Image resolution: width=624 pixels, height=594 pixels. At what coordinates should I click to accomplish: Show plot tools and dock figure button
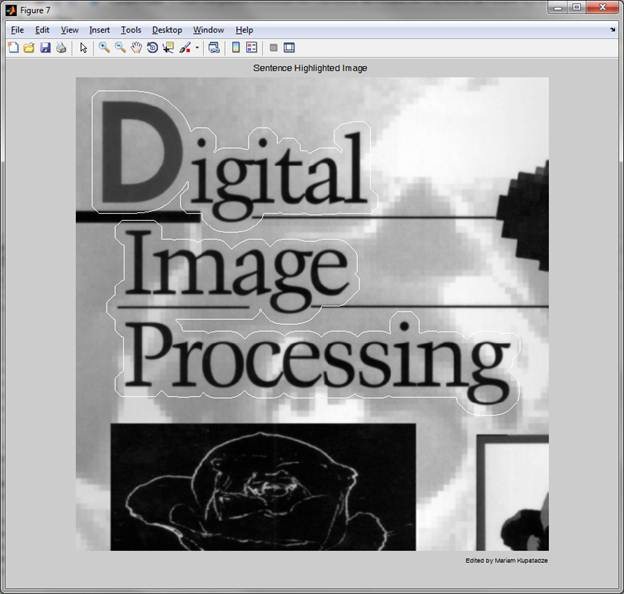(289, 47)
